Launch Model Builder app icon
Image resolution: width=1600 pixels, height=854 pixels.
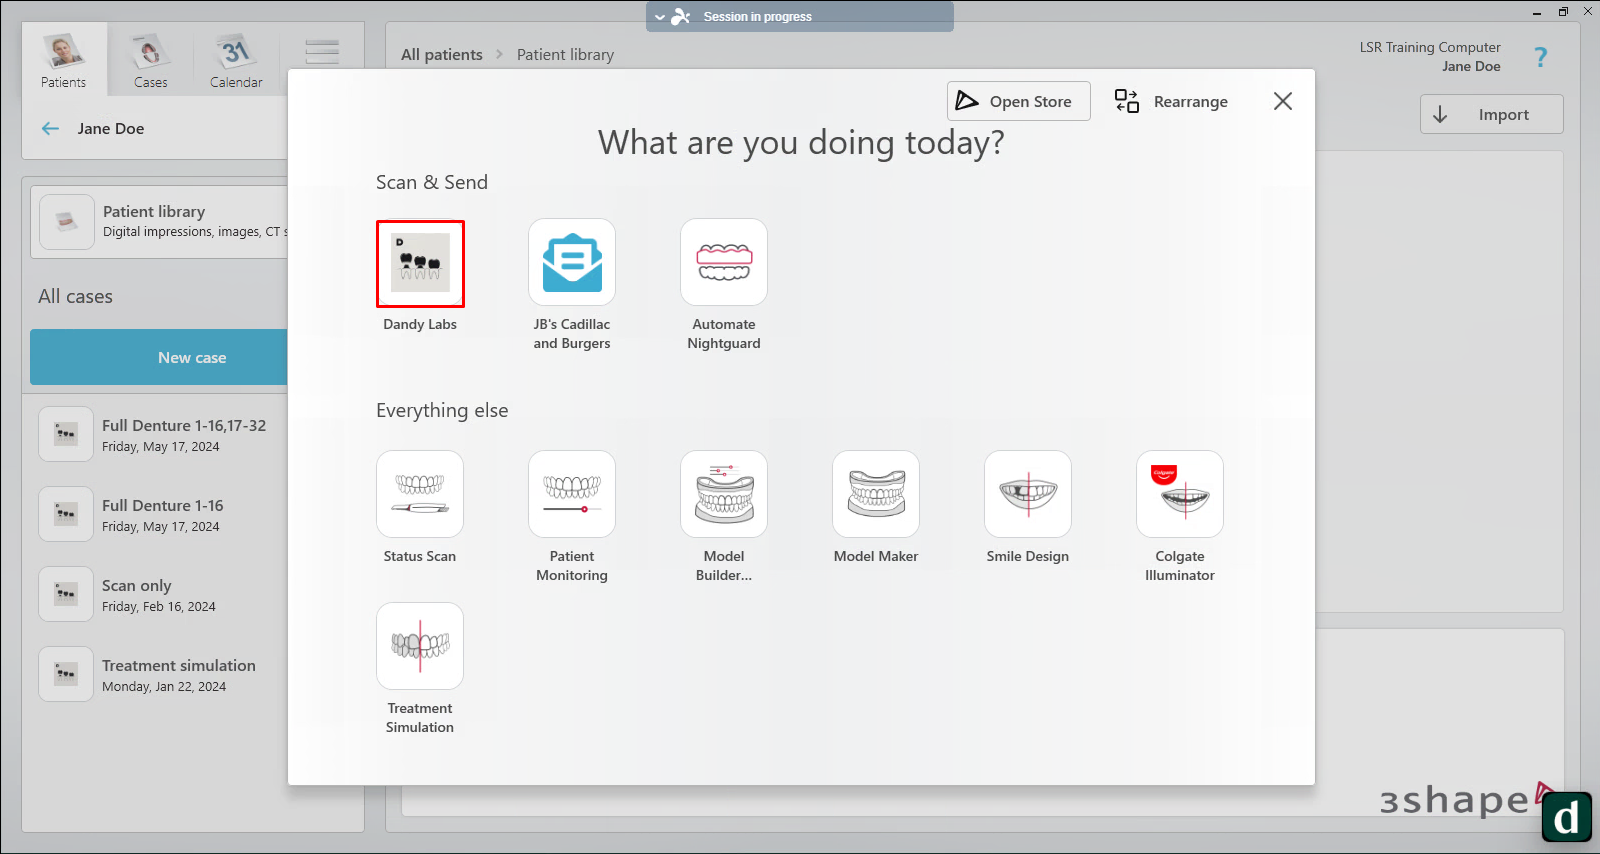point(724,494)
